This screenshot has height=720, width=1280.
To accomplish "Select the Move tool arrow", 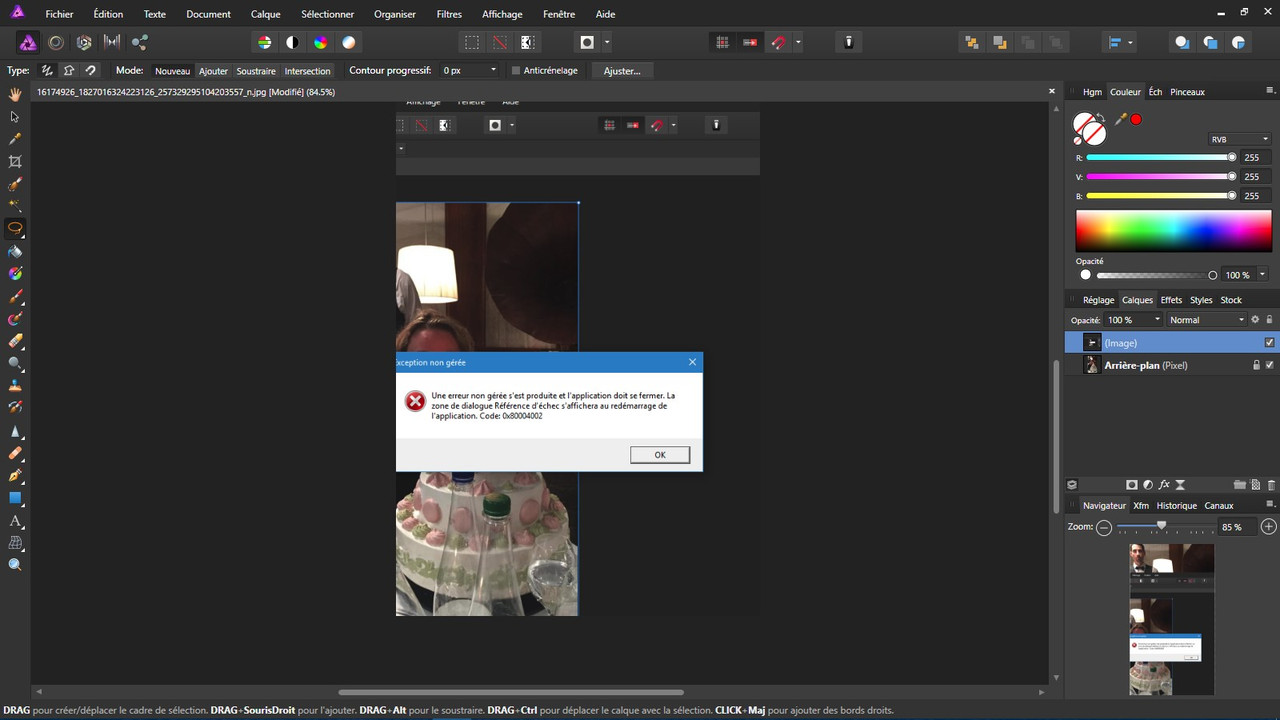I will (x=15, y=116).
